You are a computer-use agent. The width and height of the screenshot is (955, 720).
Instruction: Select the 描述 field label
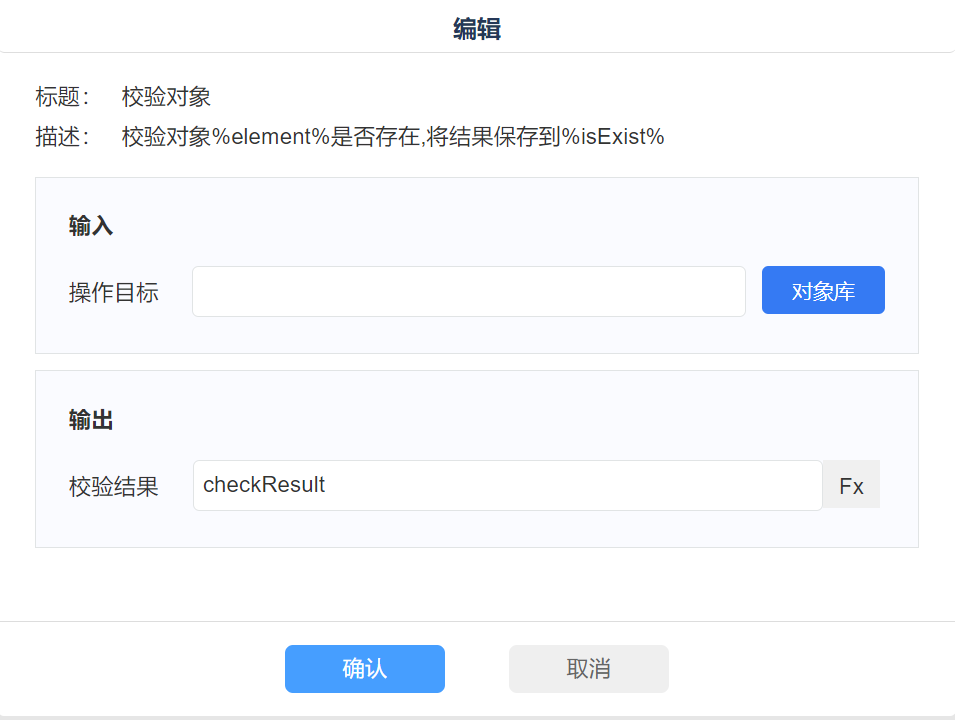tap(62, 137)
